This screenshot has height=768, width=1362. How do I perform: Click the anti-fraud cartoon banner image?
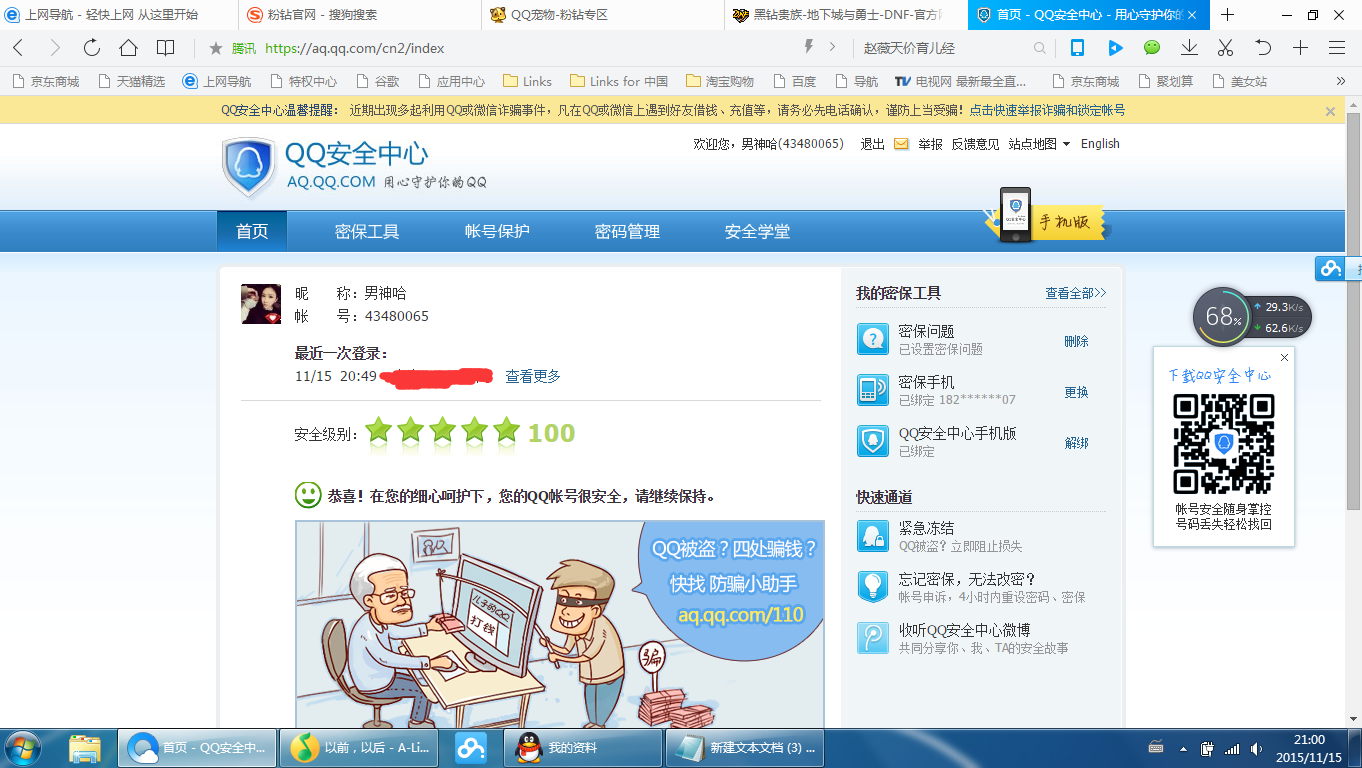(560, 623)
